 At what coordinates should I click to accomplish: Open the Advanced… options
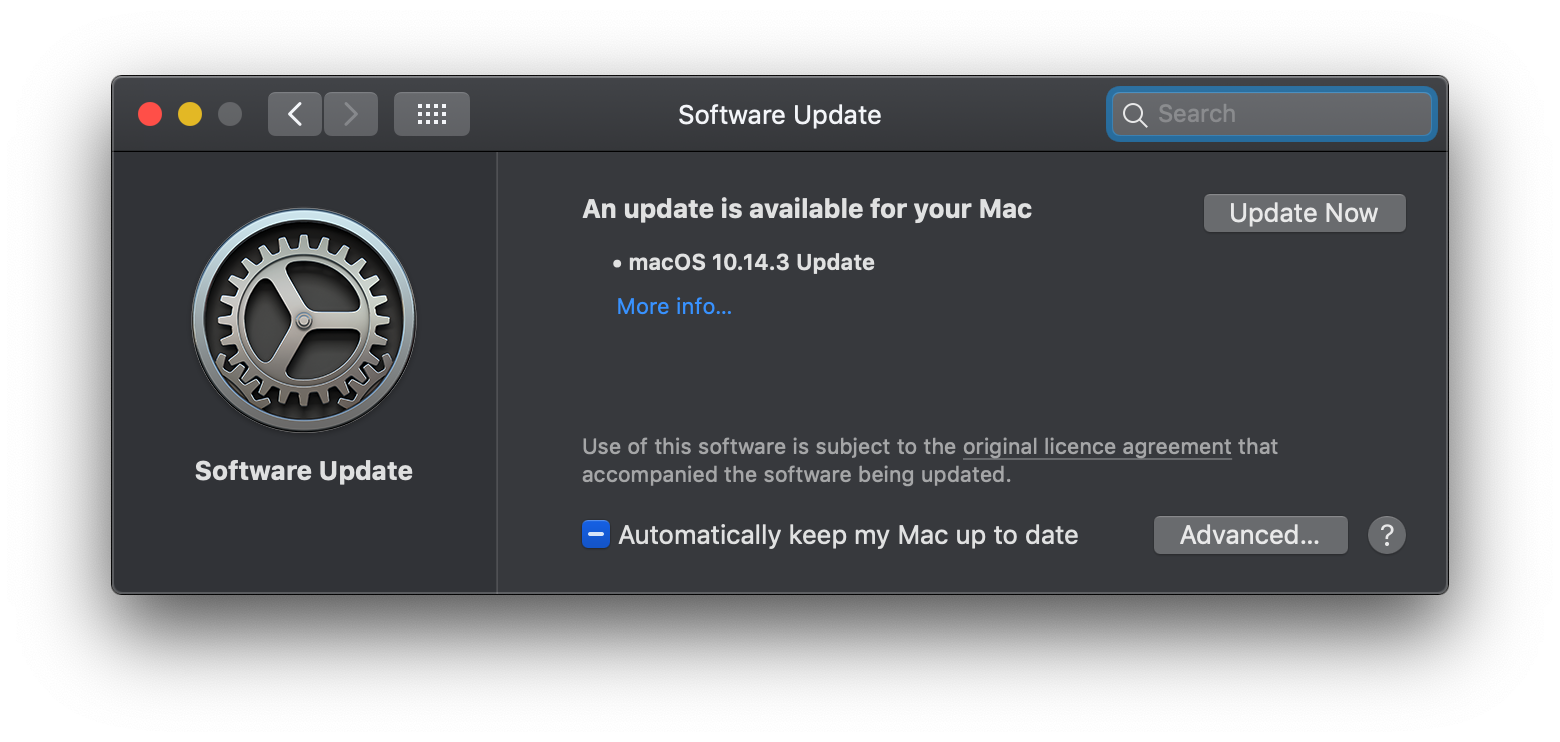point(1250,535)
